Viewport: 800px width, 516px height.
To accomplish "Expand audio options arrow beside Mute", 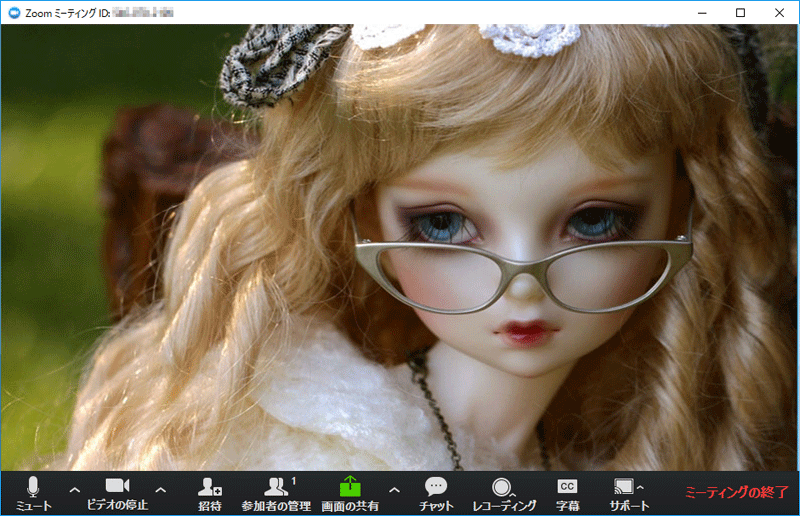I will [x=74, y=489].
